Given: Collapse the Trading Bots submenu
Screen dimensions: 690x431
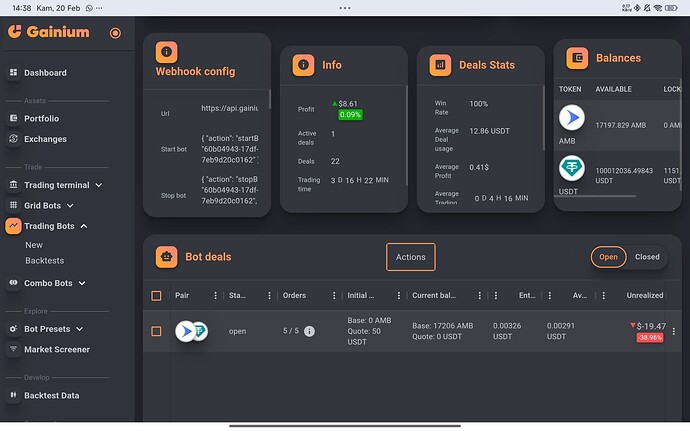Looking at the screenshot, I should [84, 226].
